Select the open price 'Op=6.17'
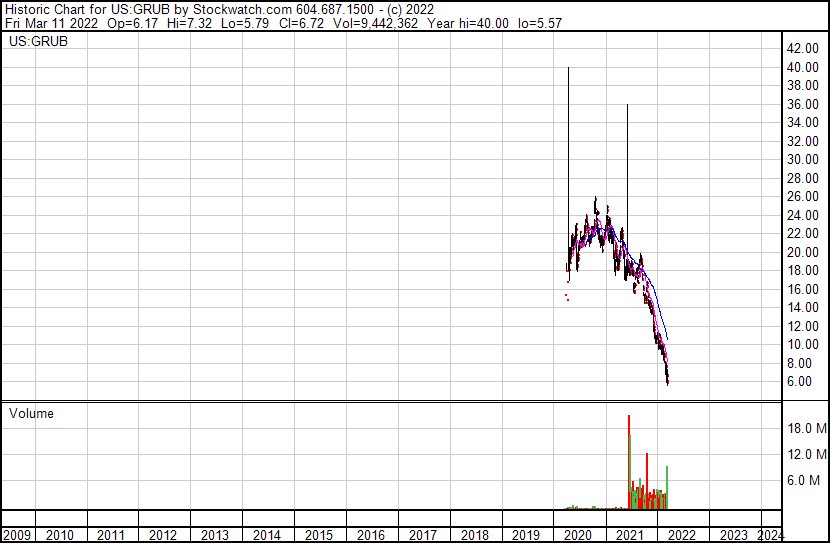This screenshot has width=830, height=543. click(x=132, y=23)
